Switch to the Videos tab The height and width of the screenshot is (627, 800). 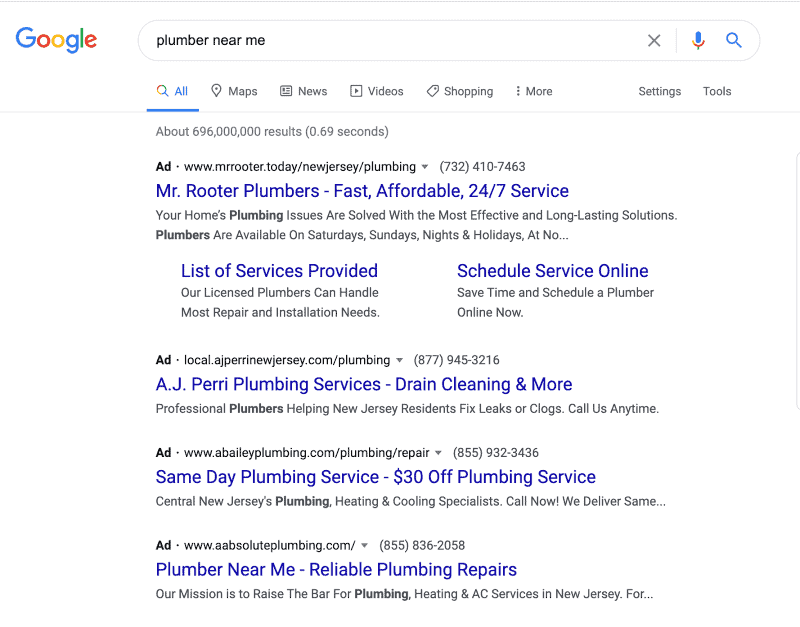pyautogui.click(x=377, y=91)
